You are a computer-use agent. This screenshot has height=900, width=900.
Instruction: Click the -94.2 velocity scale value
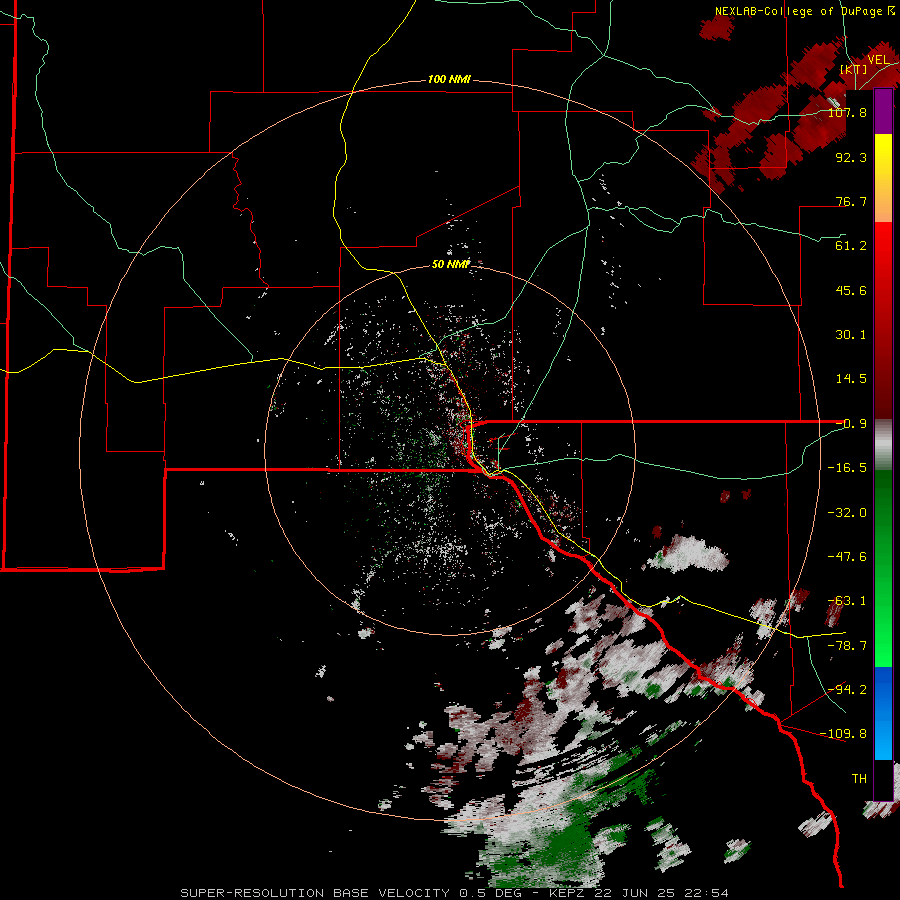847,690
